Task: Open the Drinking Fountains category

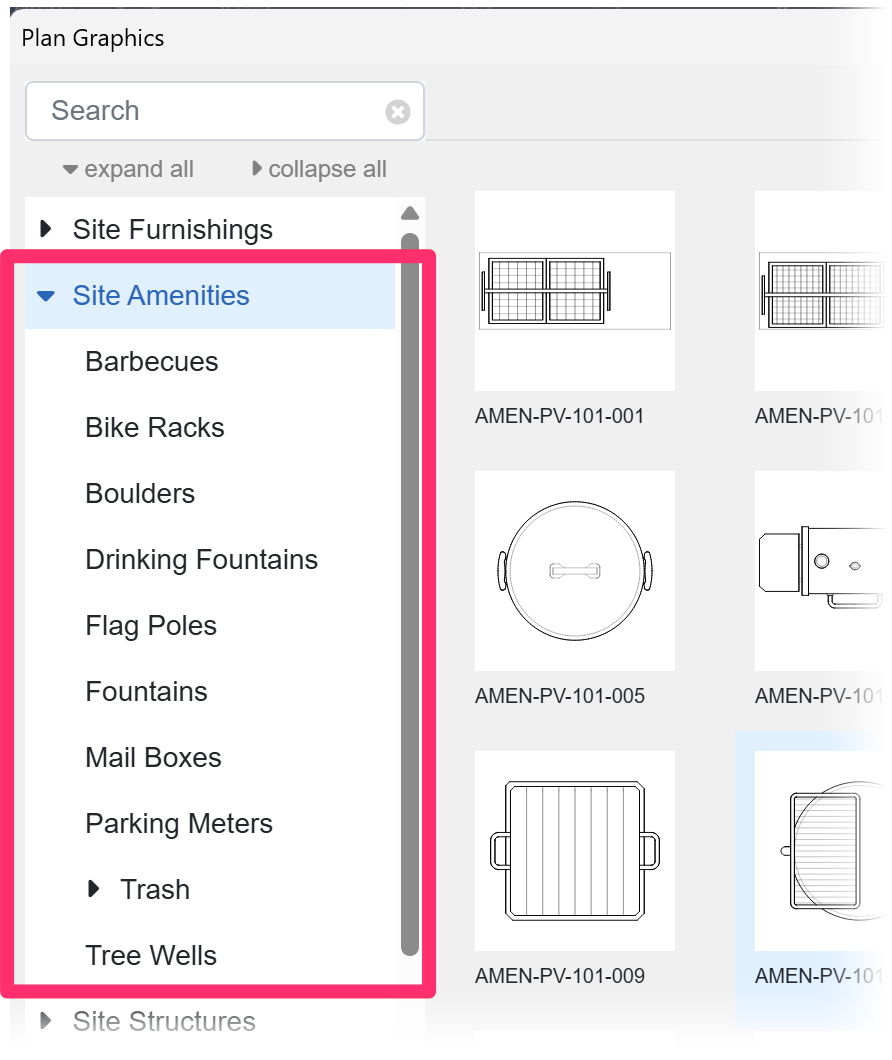Action: pyautogui.click(x=201, y=559)
